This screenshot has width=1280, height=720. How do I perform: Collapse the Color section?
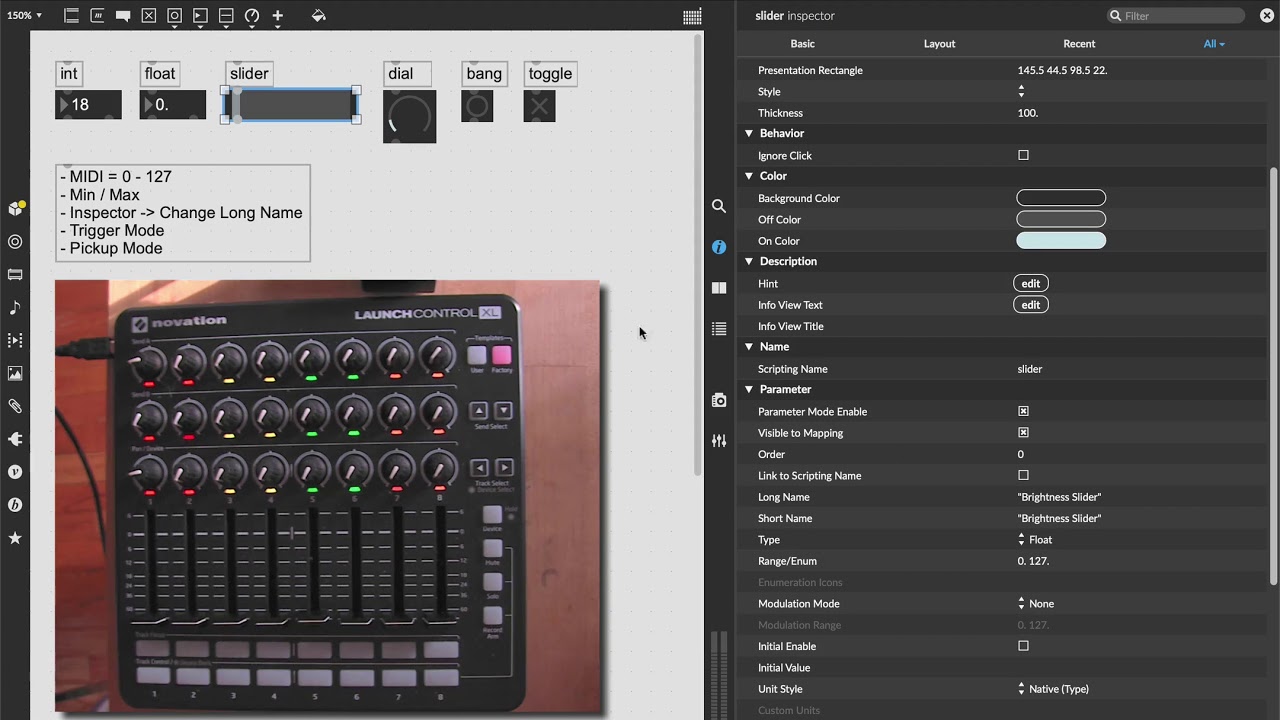tap(749, 176)
